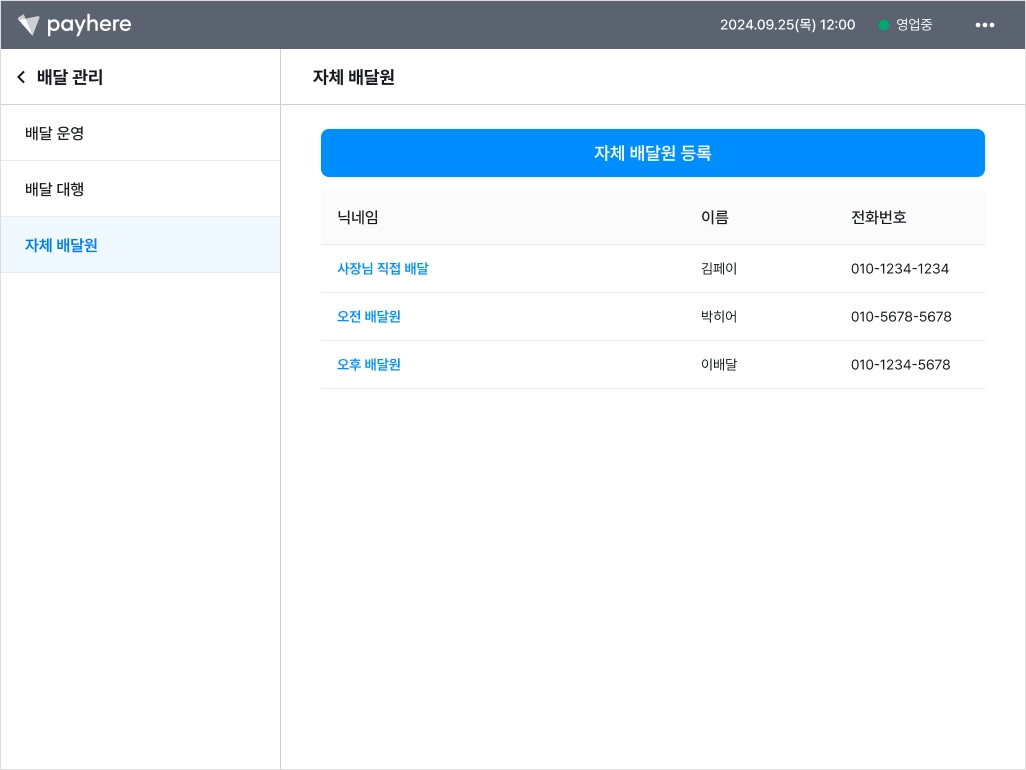This screenshot has height=770, width=1026.
Task: Click the 자체 배달원 page title
Action: 353,77
